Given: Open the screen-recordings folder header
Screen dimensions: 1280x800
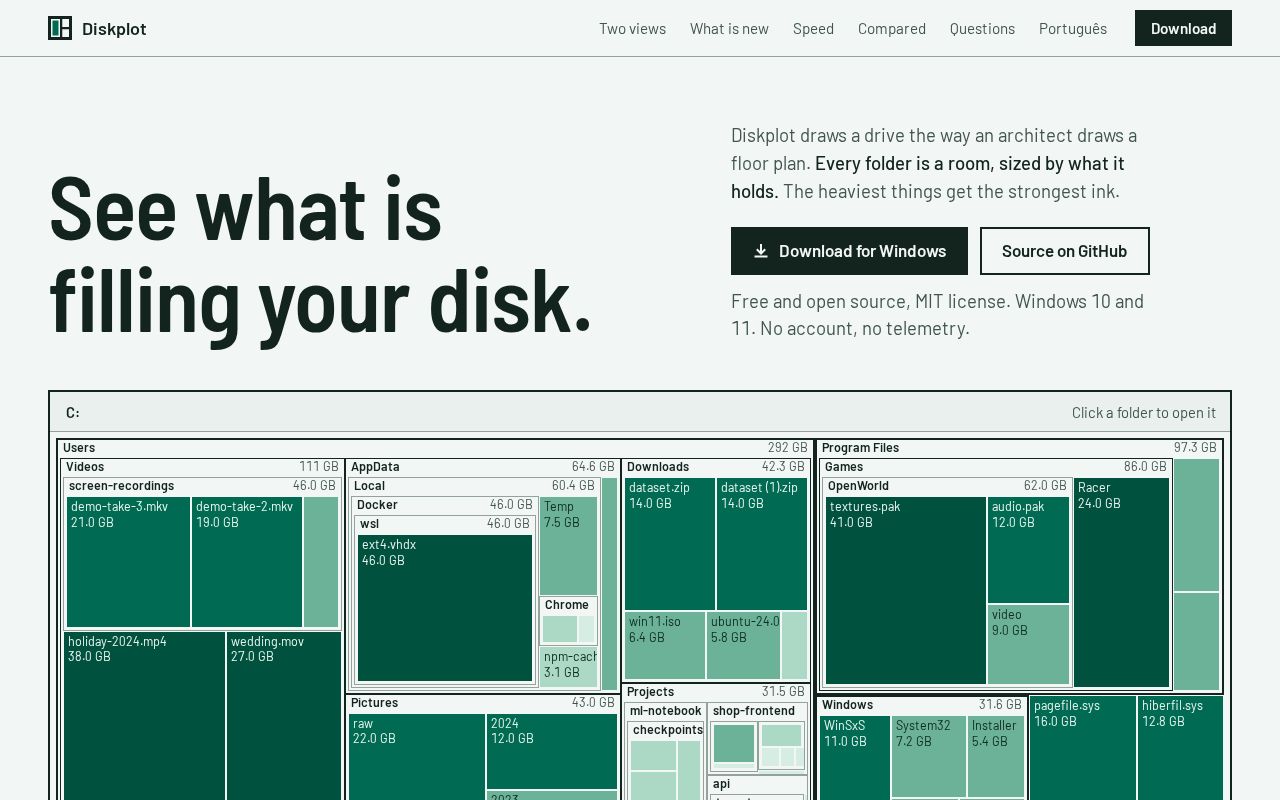Looking at the screenshot, I should pos(202,486).
